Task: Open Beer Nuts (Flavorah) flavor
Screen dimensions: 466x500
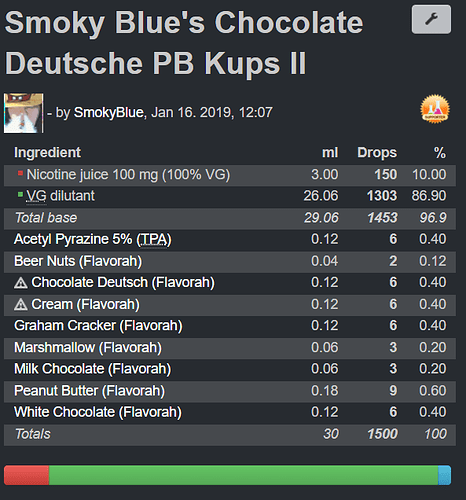Action: 78,261
